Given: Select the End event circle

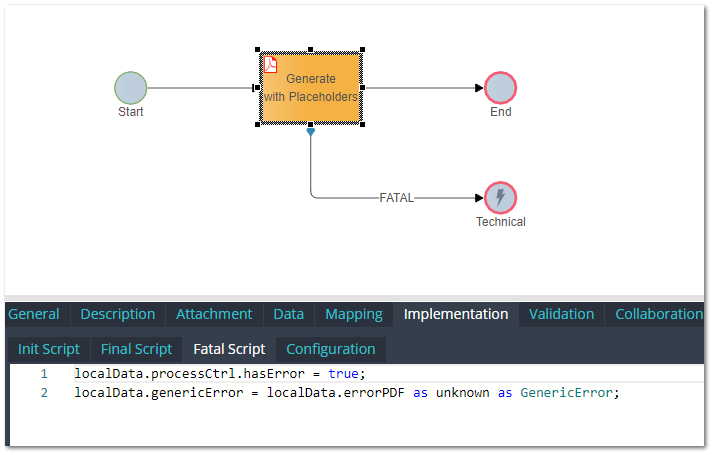Looking at the screenshot, I should tap(500, 88).
